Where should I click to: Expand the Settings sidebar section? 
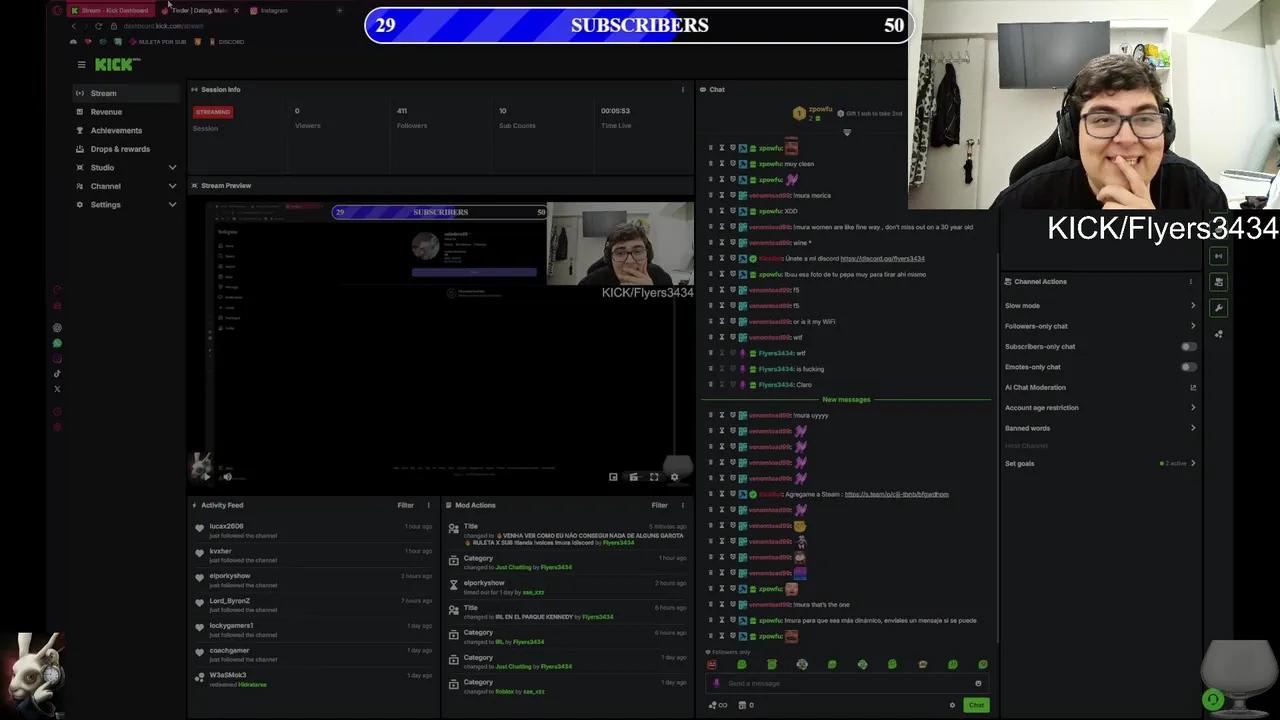126,204
